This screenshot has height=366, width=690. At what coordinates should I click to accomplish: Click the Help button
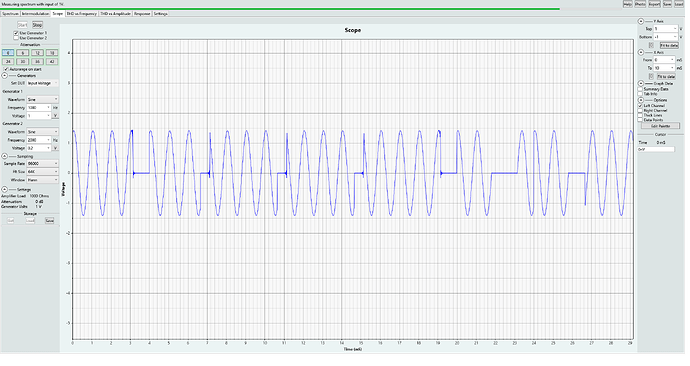pos(627,4)
